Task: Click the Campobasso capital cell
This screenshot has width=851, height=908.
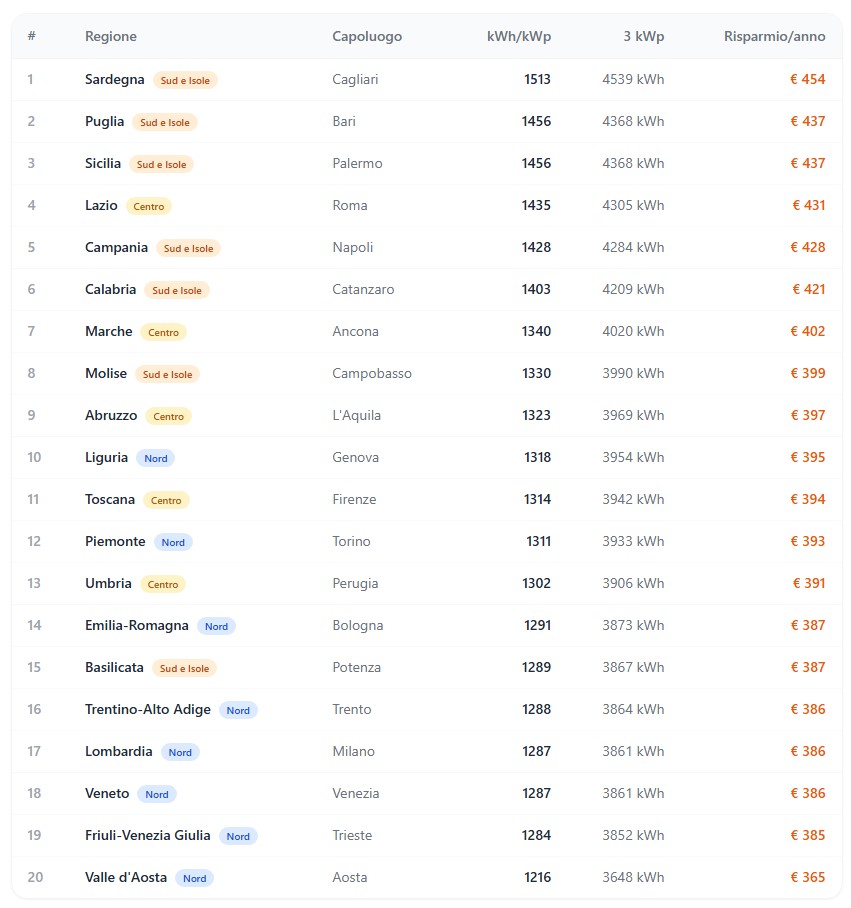Action: (x=372, y=374)
